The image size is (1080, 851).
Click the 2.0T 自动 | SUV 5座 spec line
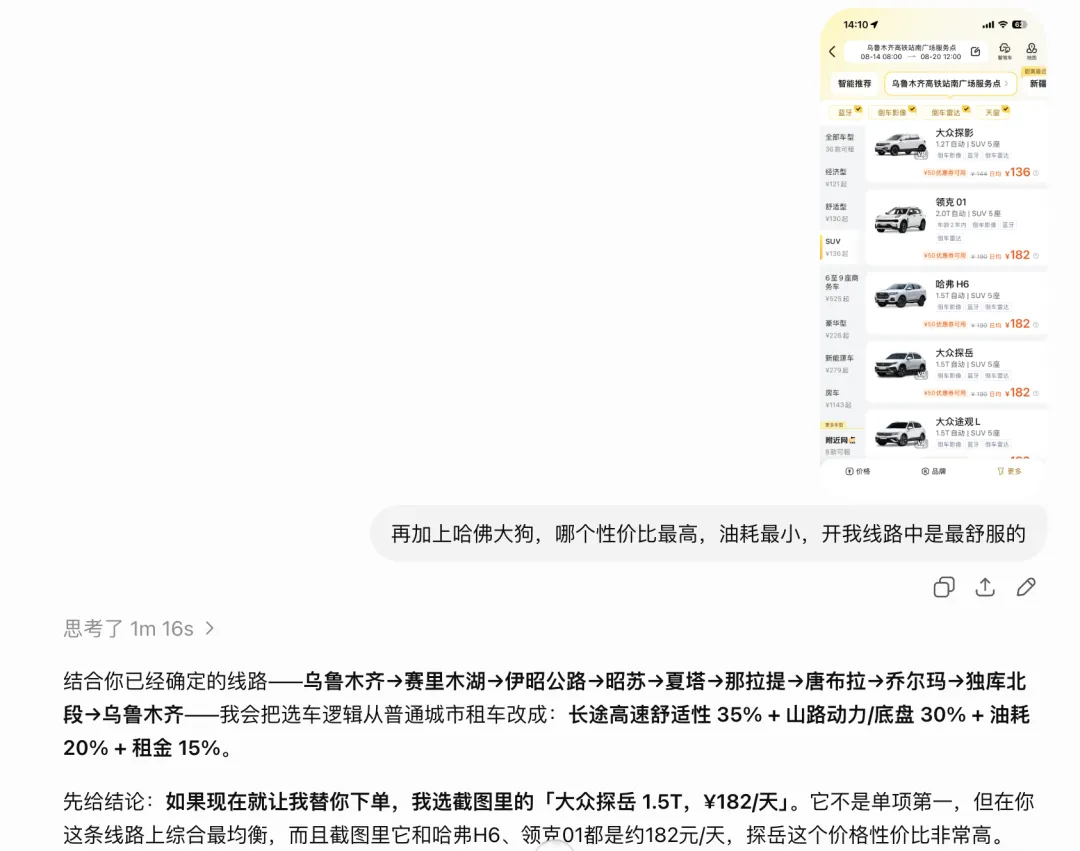pyautogui.click(x=967, y=213)
